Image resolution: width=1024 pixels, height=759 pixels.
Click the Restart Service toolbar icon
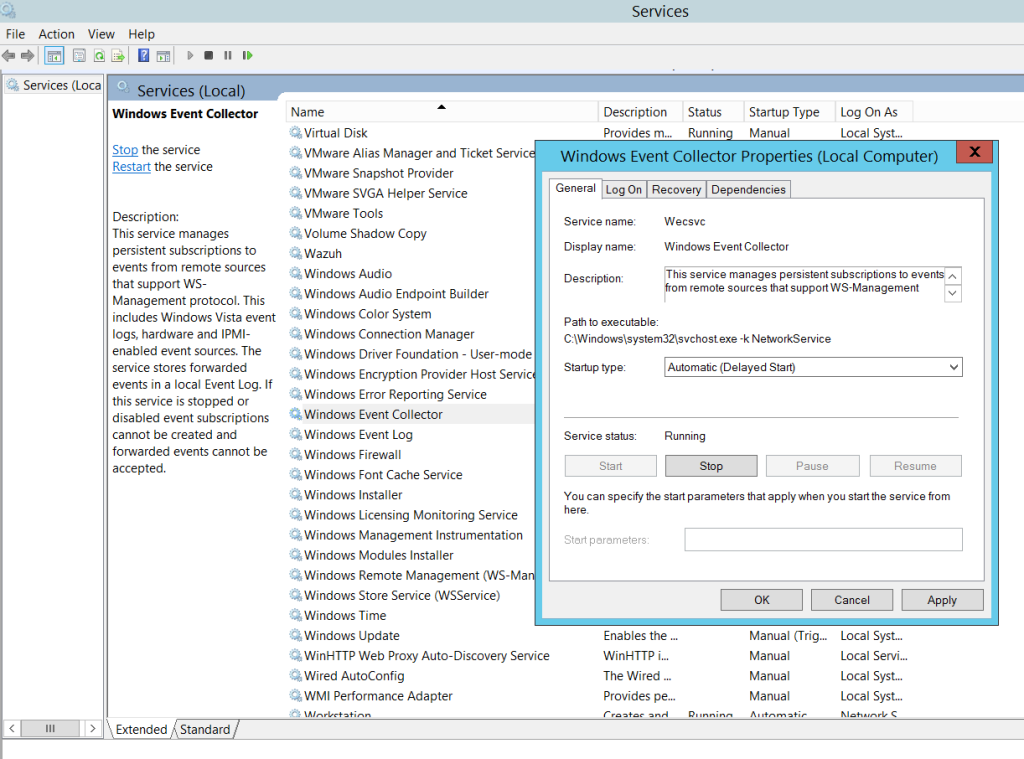pos(246,55)
